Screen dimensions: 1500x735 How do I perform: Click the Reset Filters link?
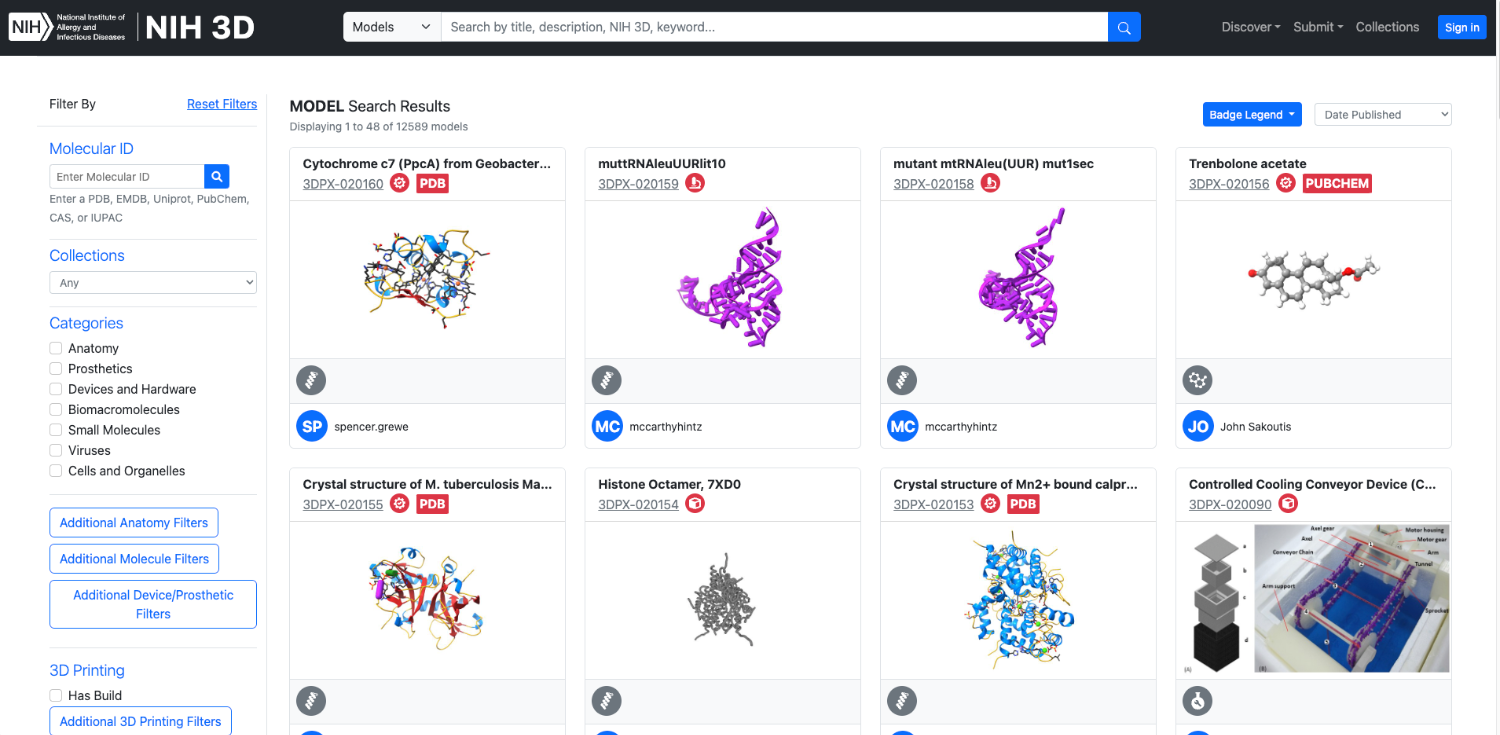point(222,104)
